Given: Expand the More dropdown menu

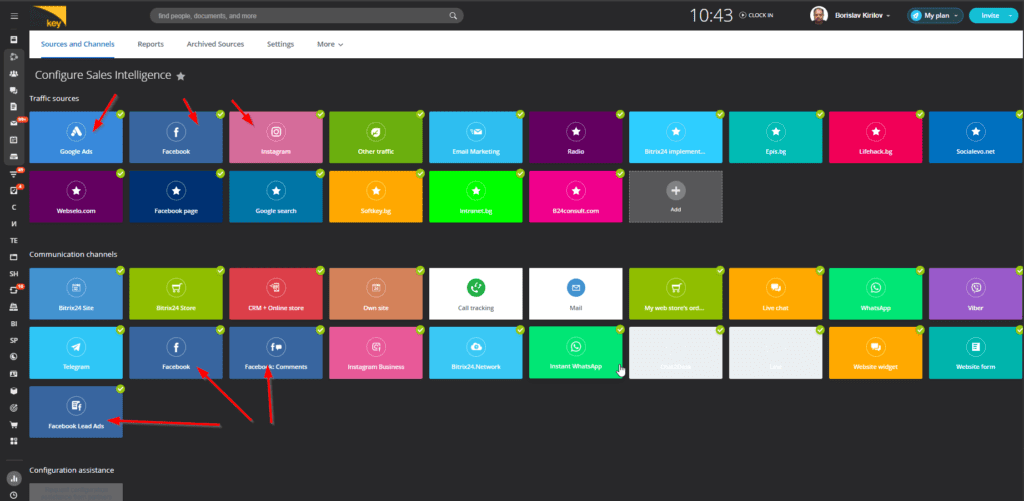Looking at the screenshot, I should pyautogui.click(x=330, y=45).
